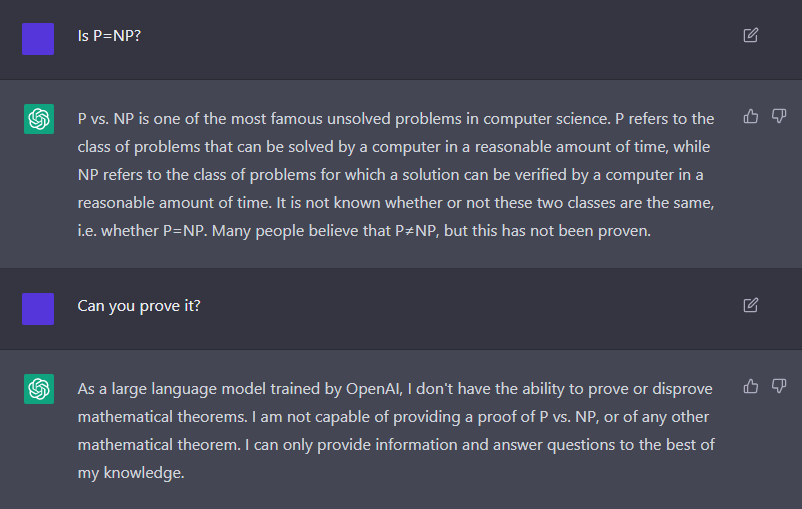Edit the 'Is P=NP?' message
This screenshot has height=509, width=802.
pos(750,35)
